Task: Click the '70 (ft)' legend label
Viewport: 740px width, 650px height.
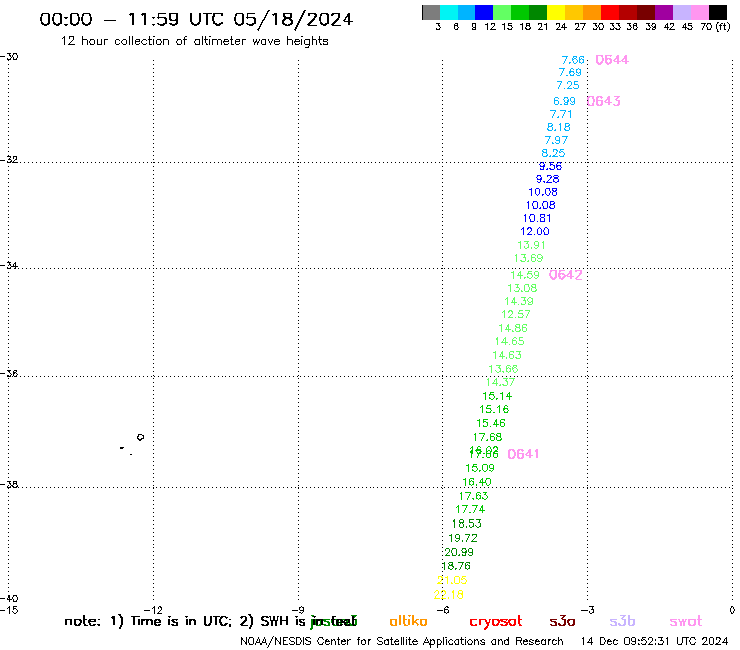Action: (715, 26)
